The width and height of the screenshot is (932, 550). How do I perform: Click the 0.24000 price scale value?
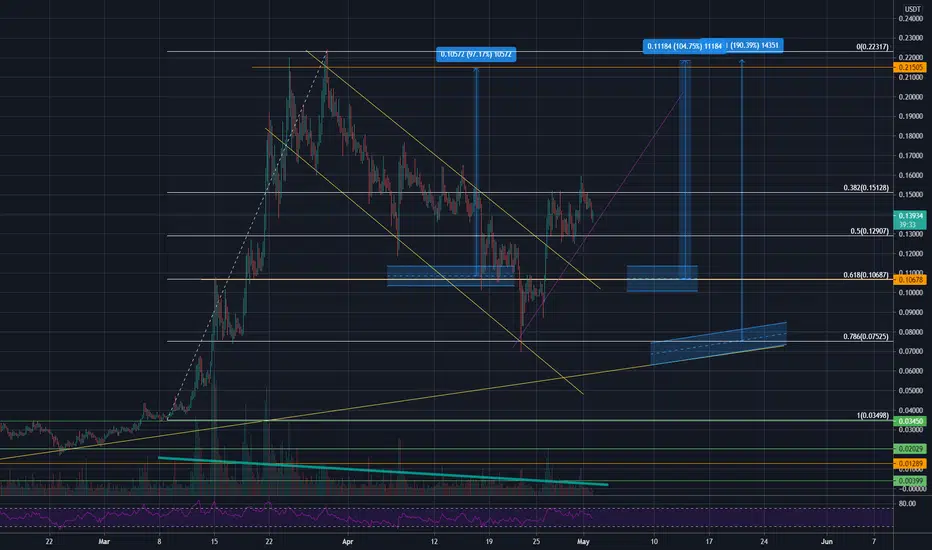pyautogui.click(x=911, y=19)
